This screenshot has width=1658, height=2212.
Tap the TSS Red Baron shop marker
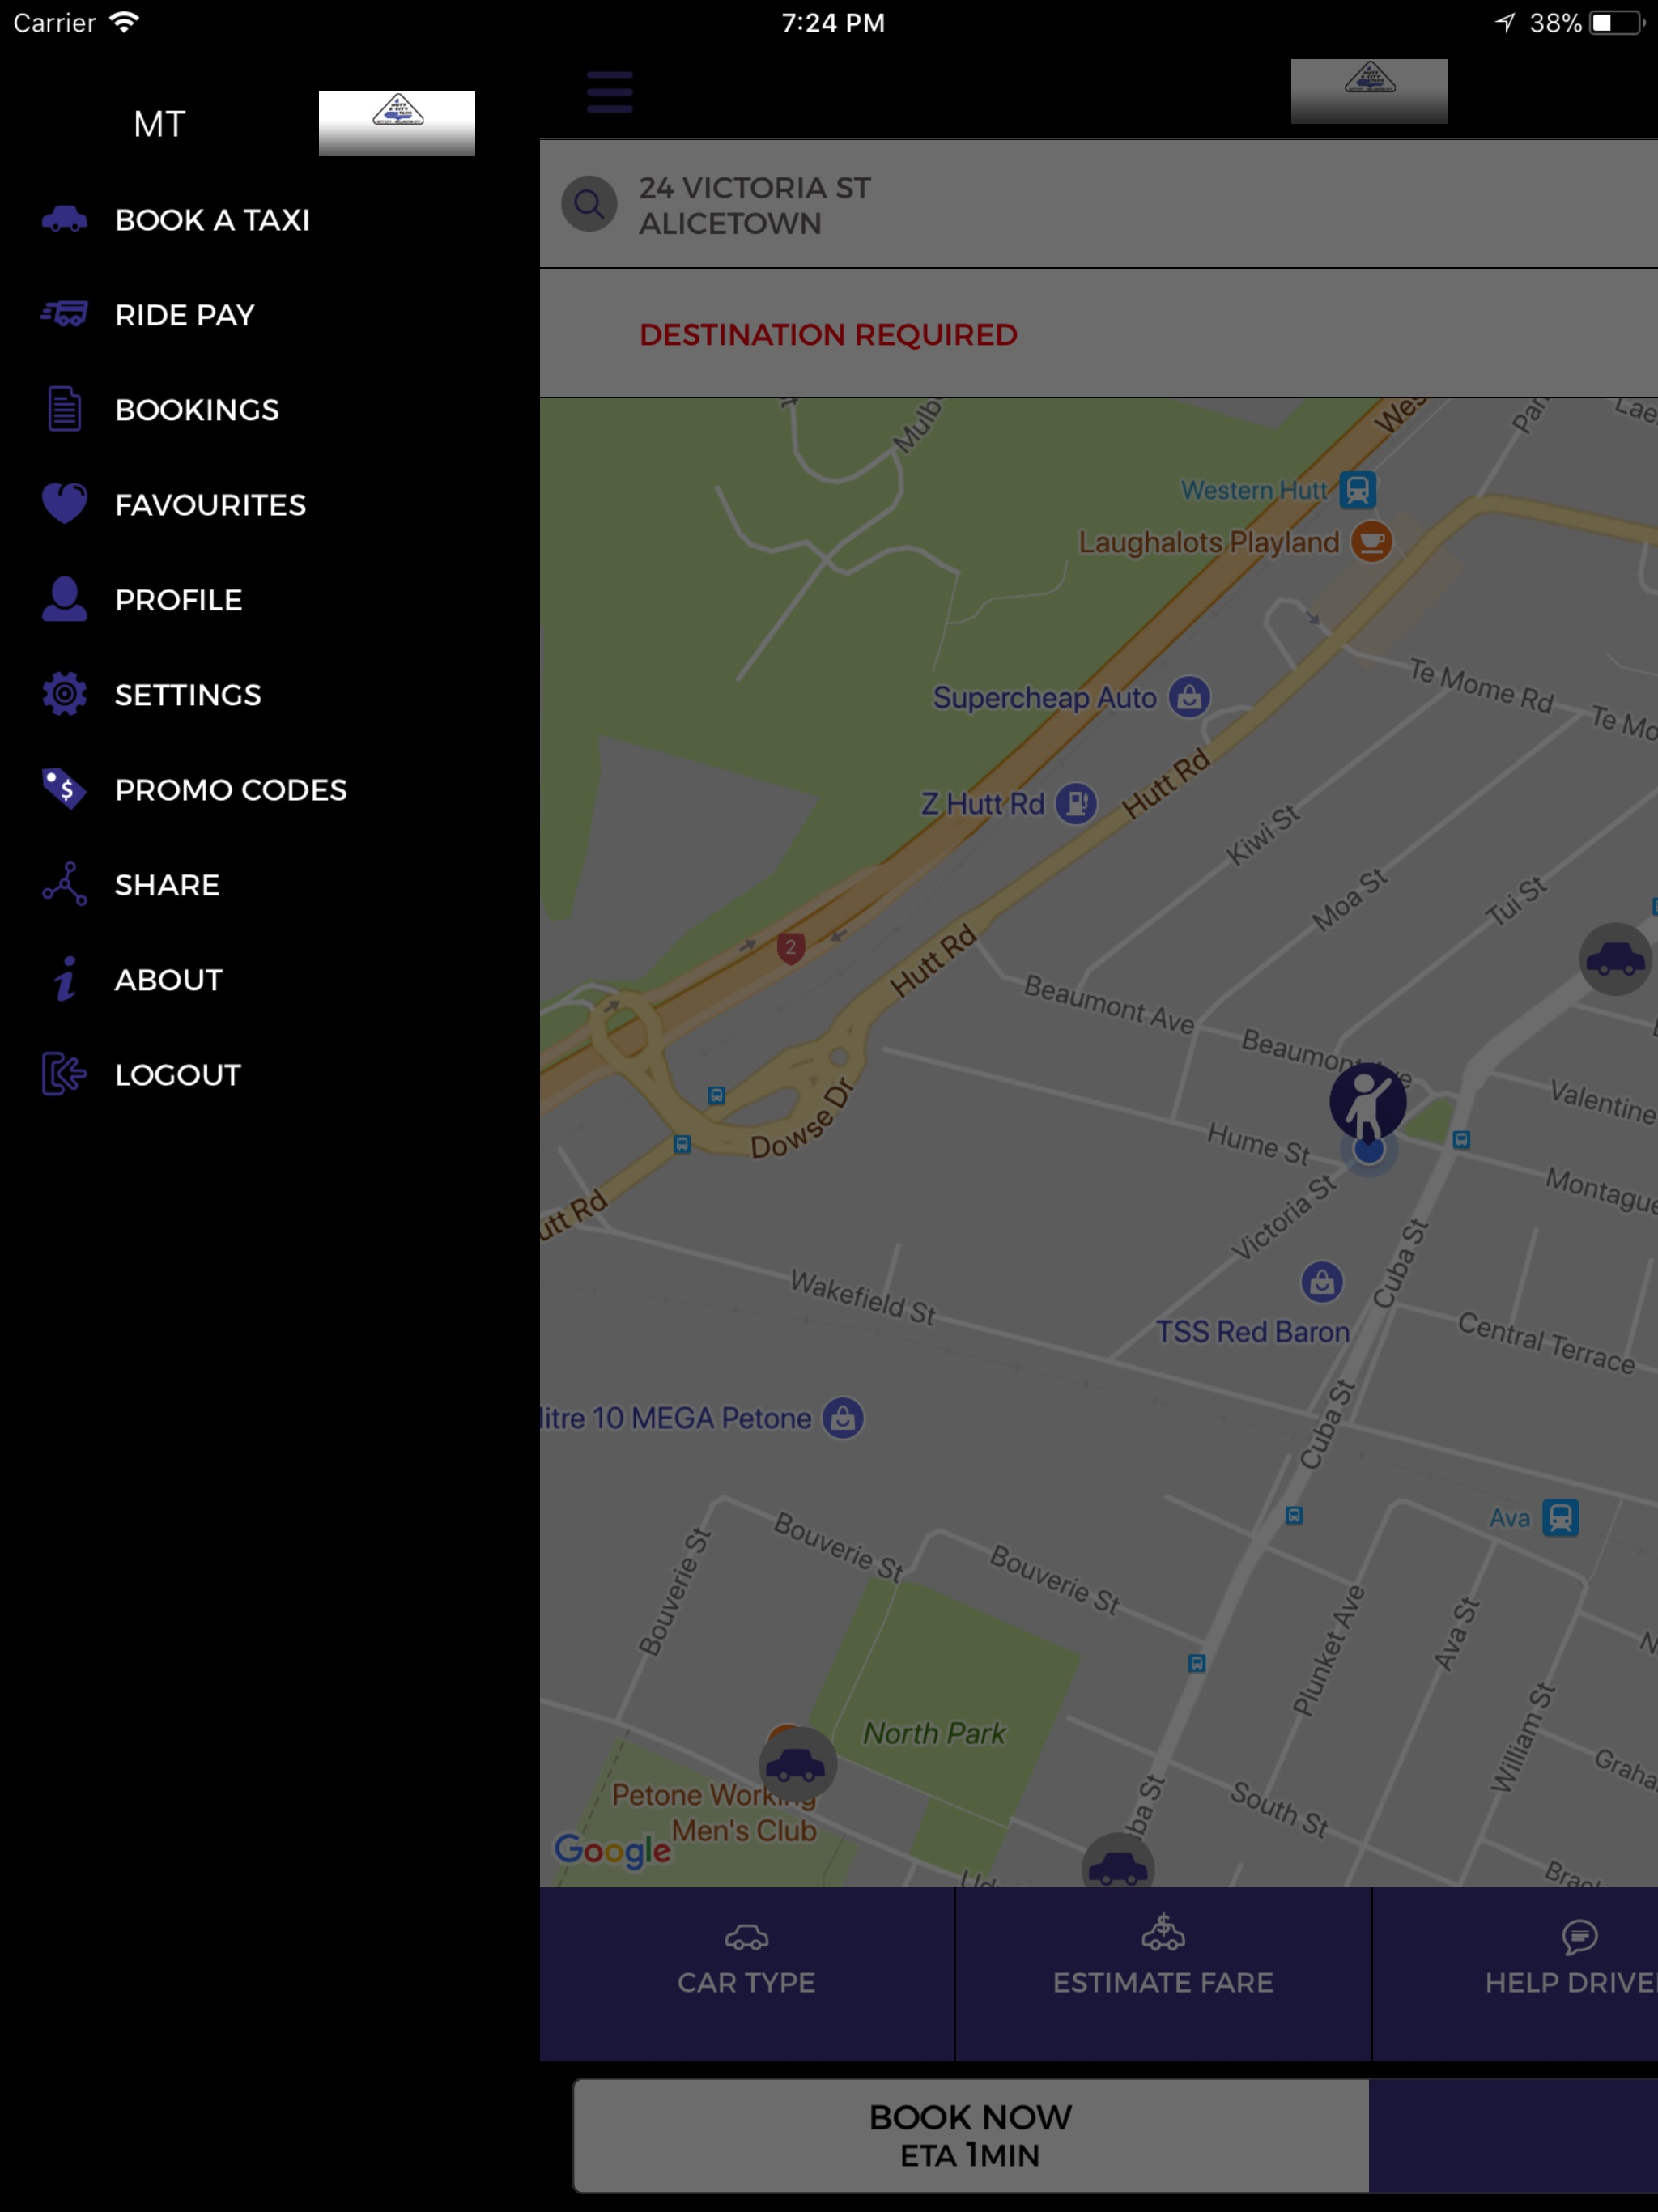click(x=1322, y=1282)
